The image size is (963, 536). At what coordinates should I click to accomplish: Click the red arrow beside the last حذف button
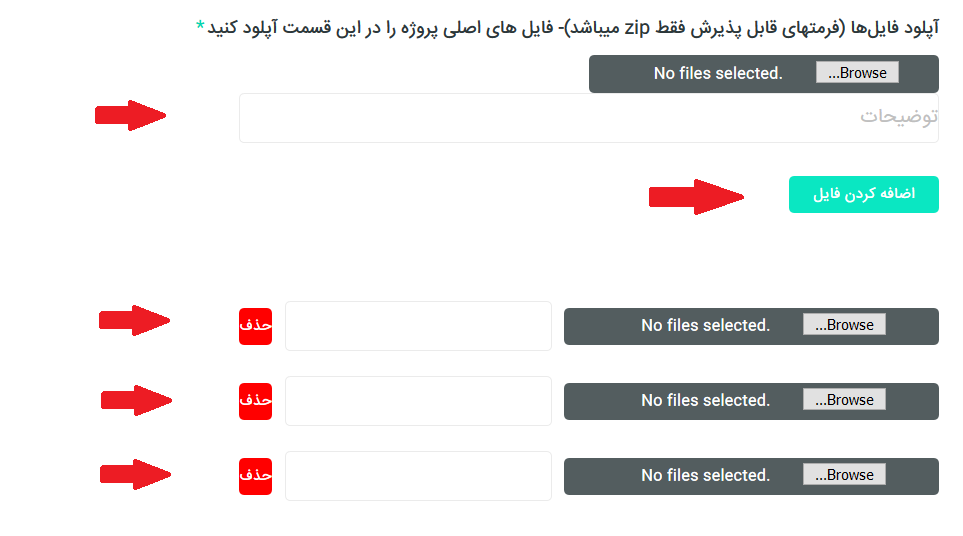134,474
